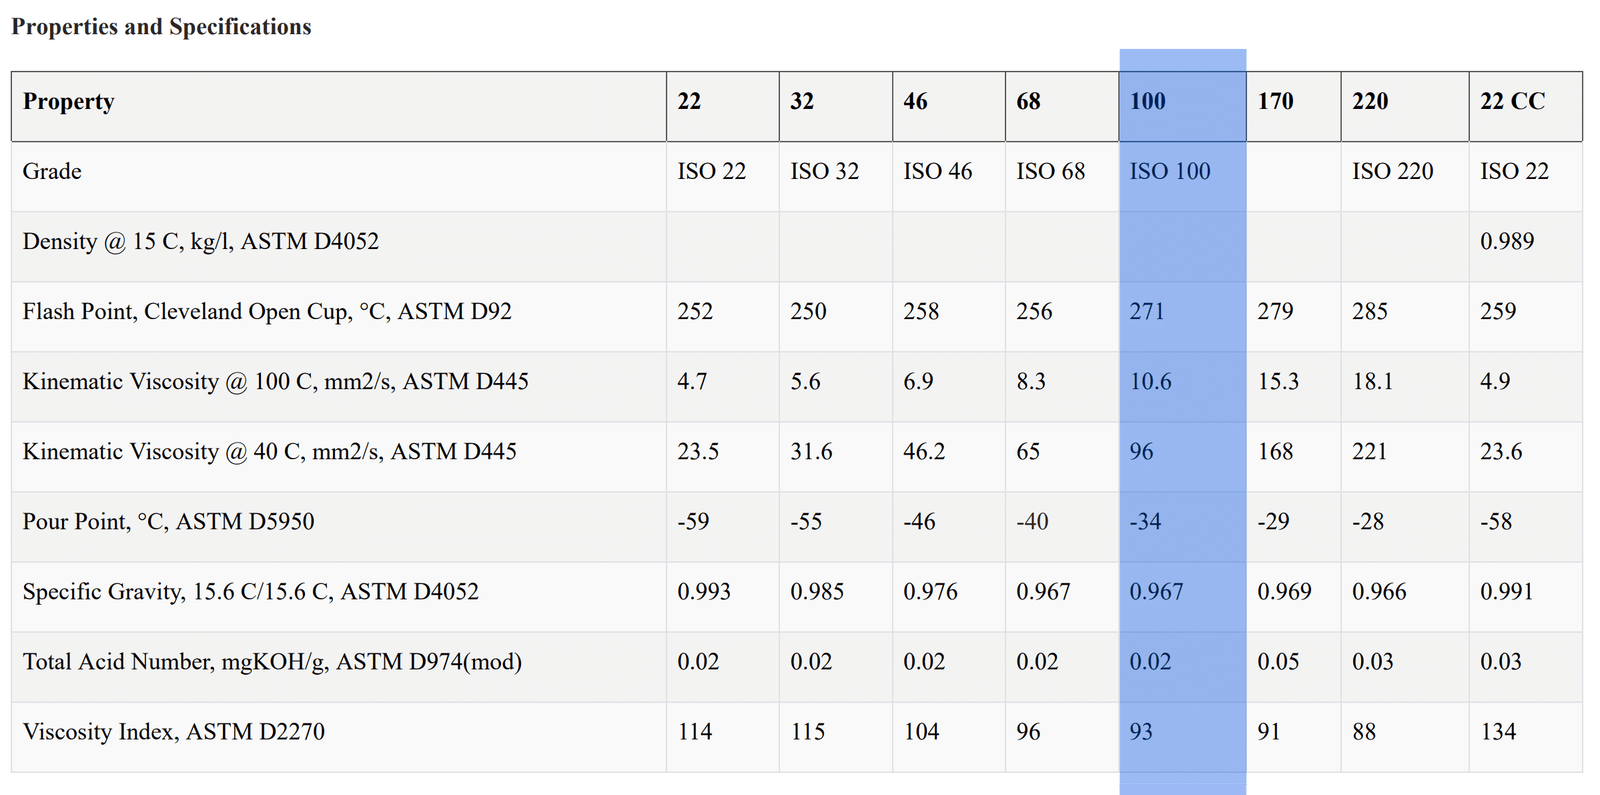Click the "22 CC" column header
Image resolution: width=1600 pixels, height=795 pixels.
(x=1512, y=101)
